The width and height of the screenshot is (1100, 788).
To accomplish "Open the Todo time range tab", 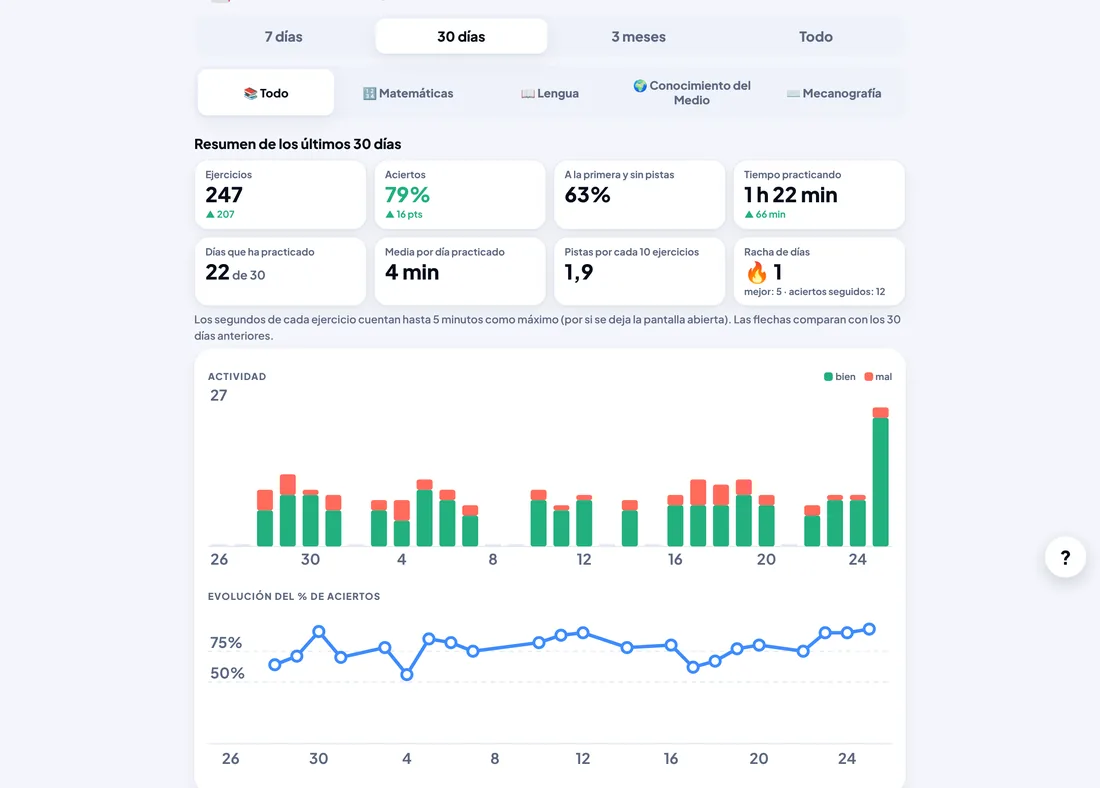I will [x=816, y=36].
